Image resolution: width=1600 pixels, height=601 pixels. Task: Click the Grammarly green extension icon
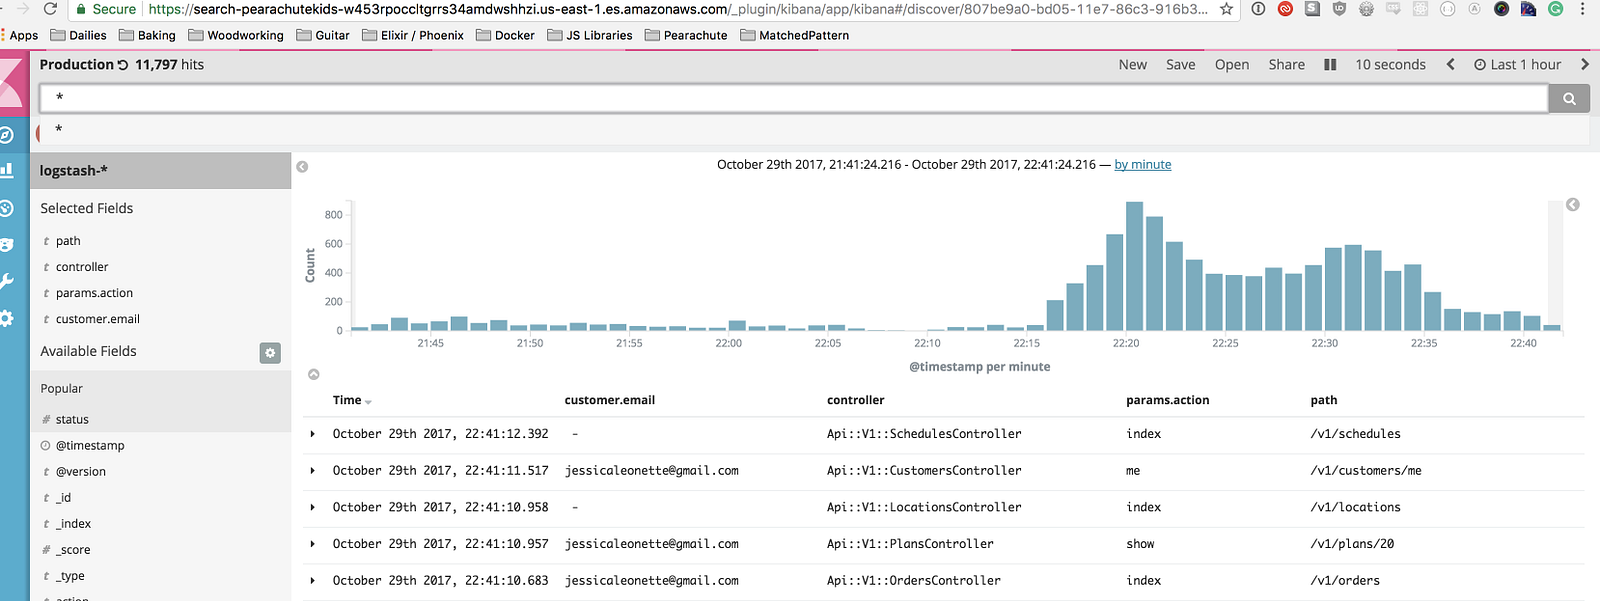1555,9
